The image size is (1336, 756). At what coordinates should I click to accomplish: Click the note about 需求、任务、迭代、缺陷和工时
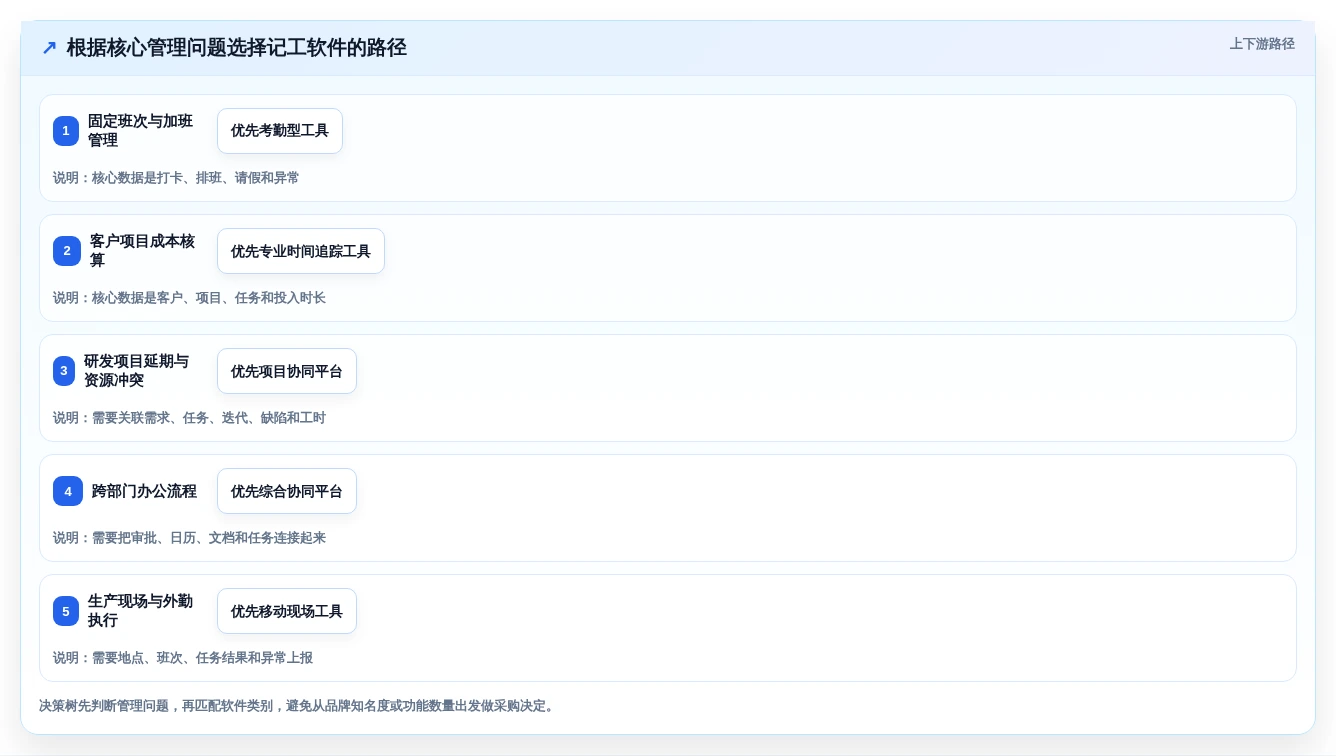click(x=189, y=418)
